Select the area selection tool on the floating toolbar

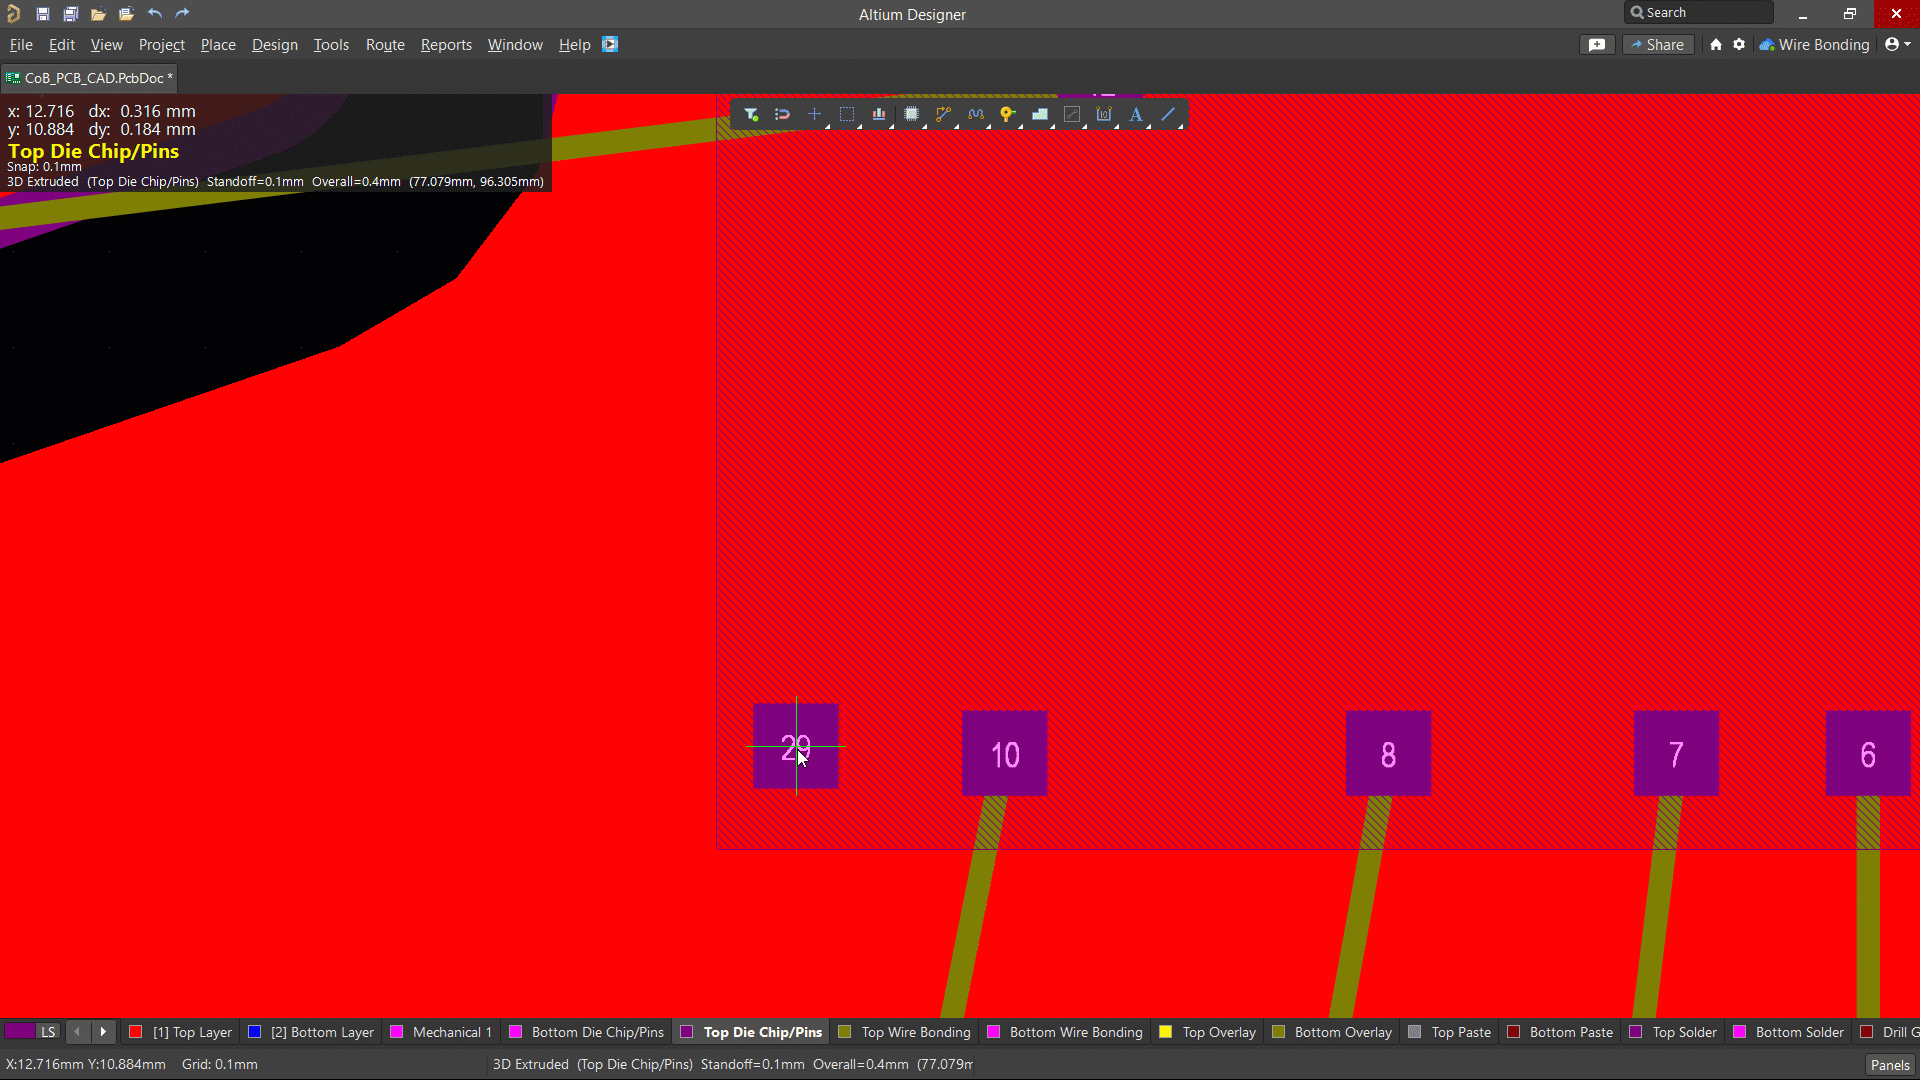click(847, 114)
